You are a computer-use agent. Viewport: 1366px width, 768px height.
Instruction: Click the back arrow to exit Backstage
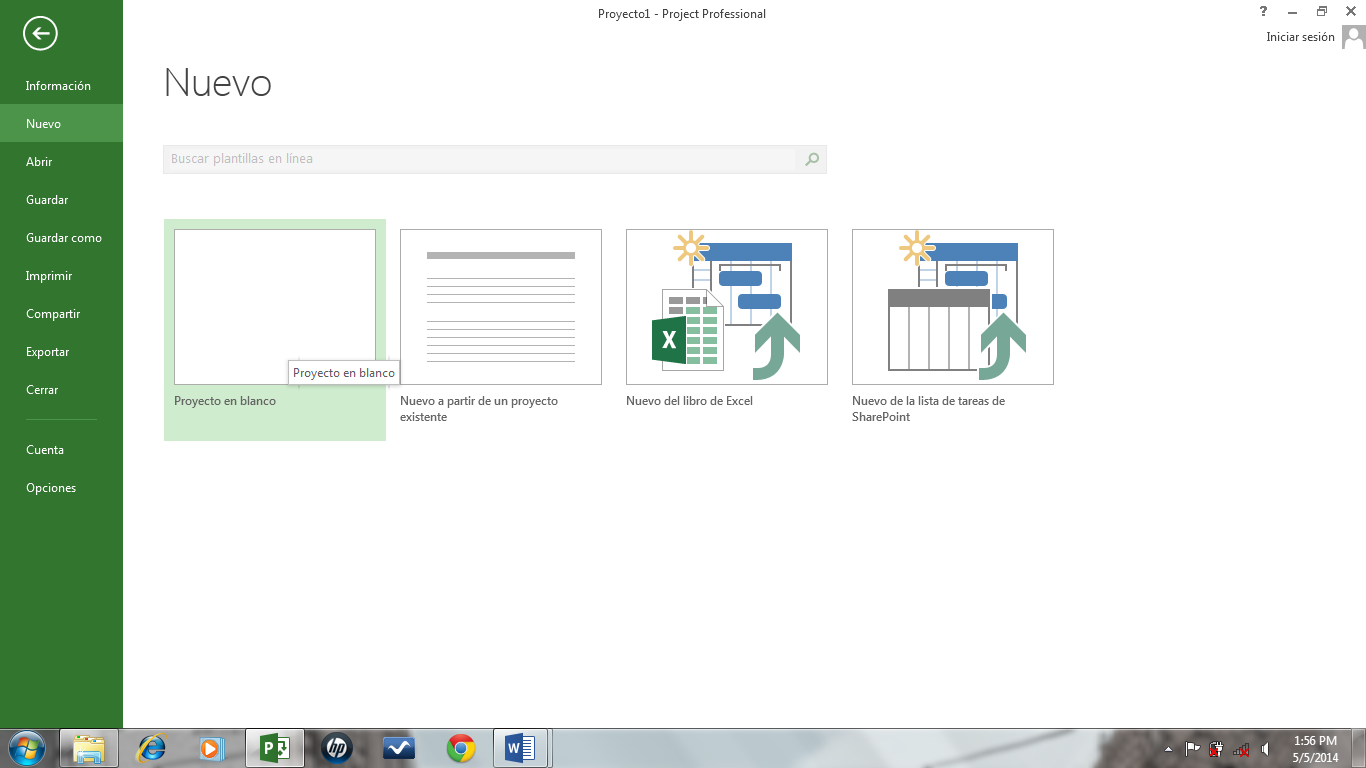click(x=40, y=34)
